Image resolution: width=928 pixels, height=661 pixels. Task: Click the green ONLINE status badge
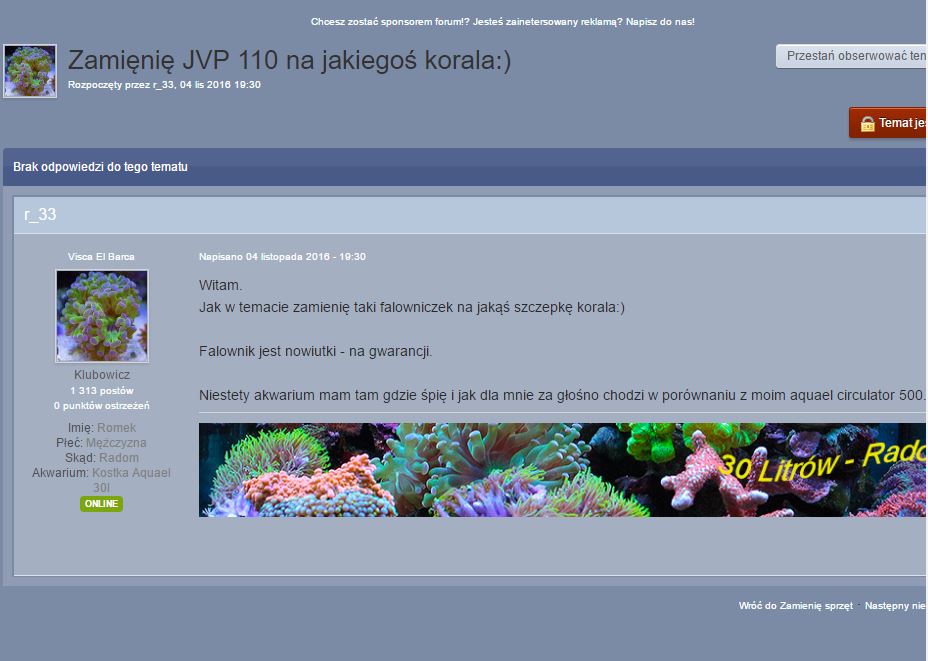point(101,504)
